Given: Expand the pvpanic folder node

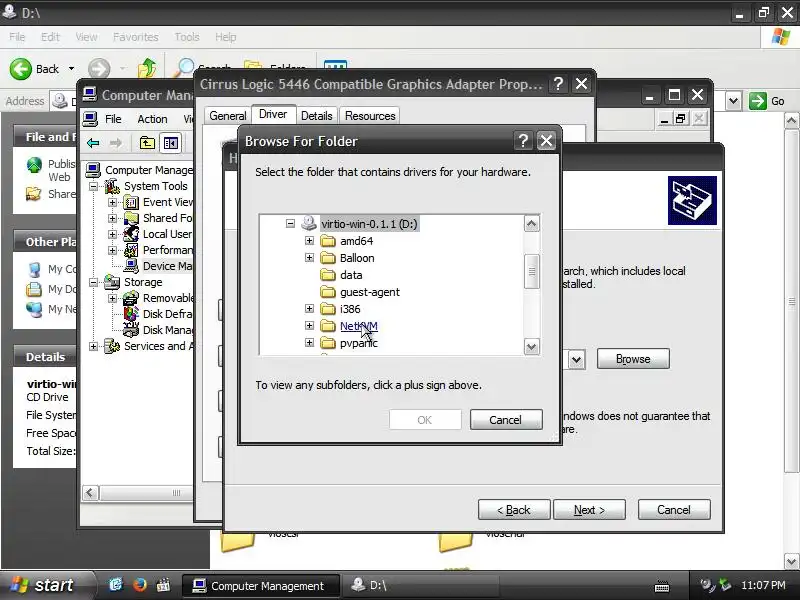Looking at the screenshot, I should point(309,342).
